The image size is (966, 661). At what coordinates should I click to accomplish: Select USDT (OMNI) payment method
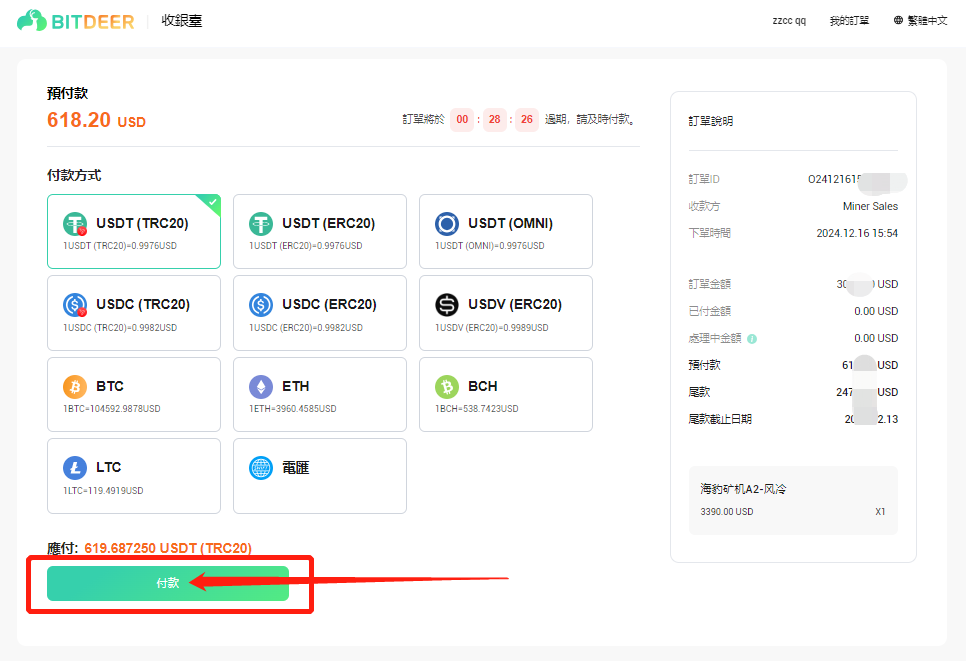point(506,232)
